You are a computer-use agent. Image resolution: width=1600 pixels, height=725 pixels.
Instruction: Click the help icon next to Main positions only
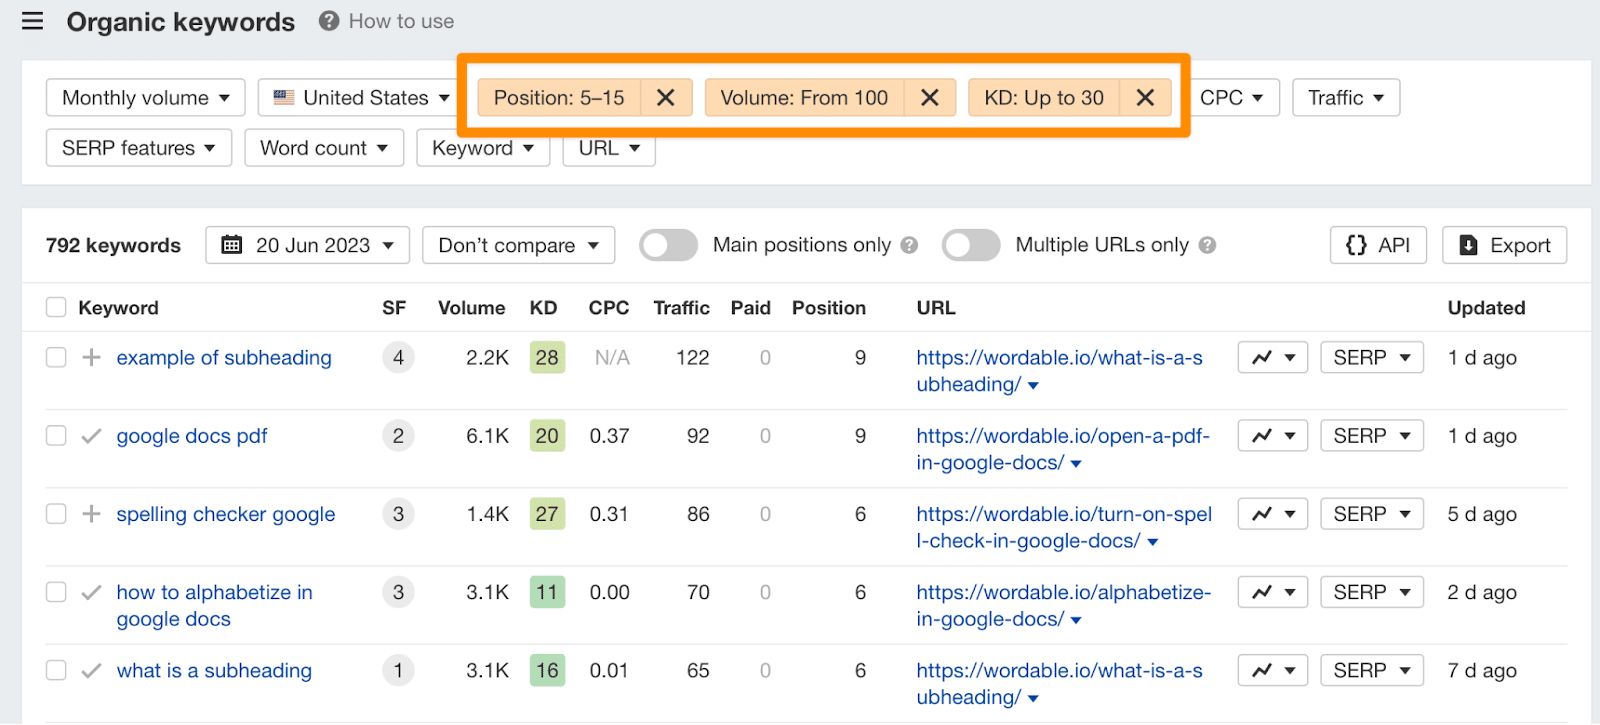coord(909,245)
